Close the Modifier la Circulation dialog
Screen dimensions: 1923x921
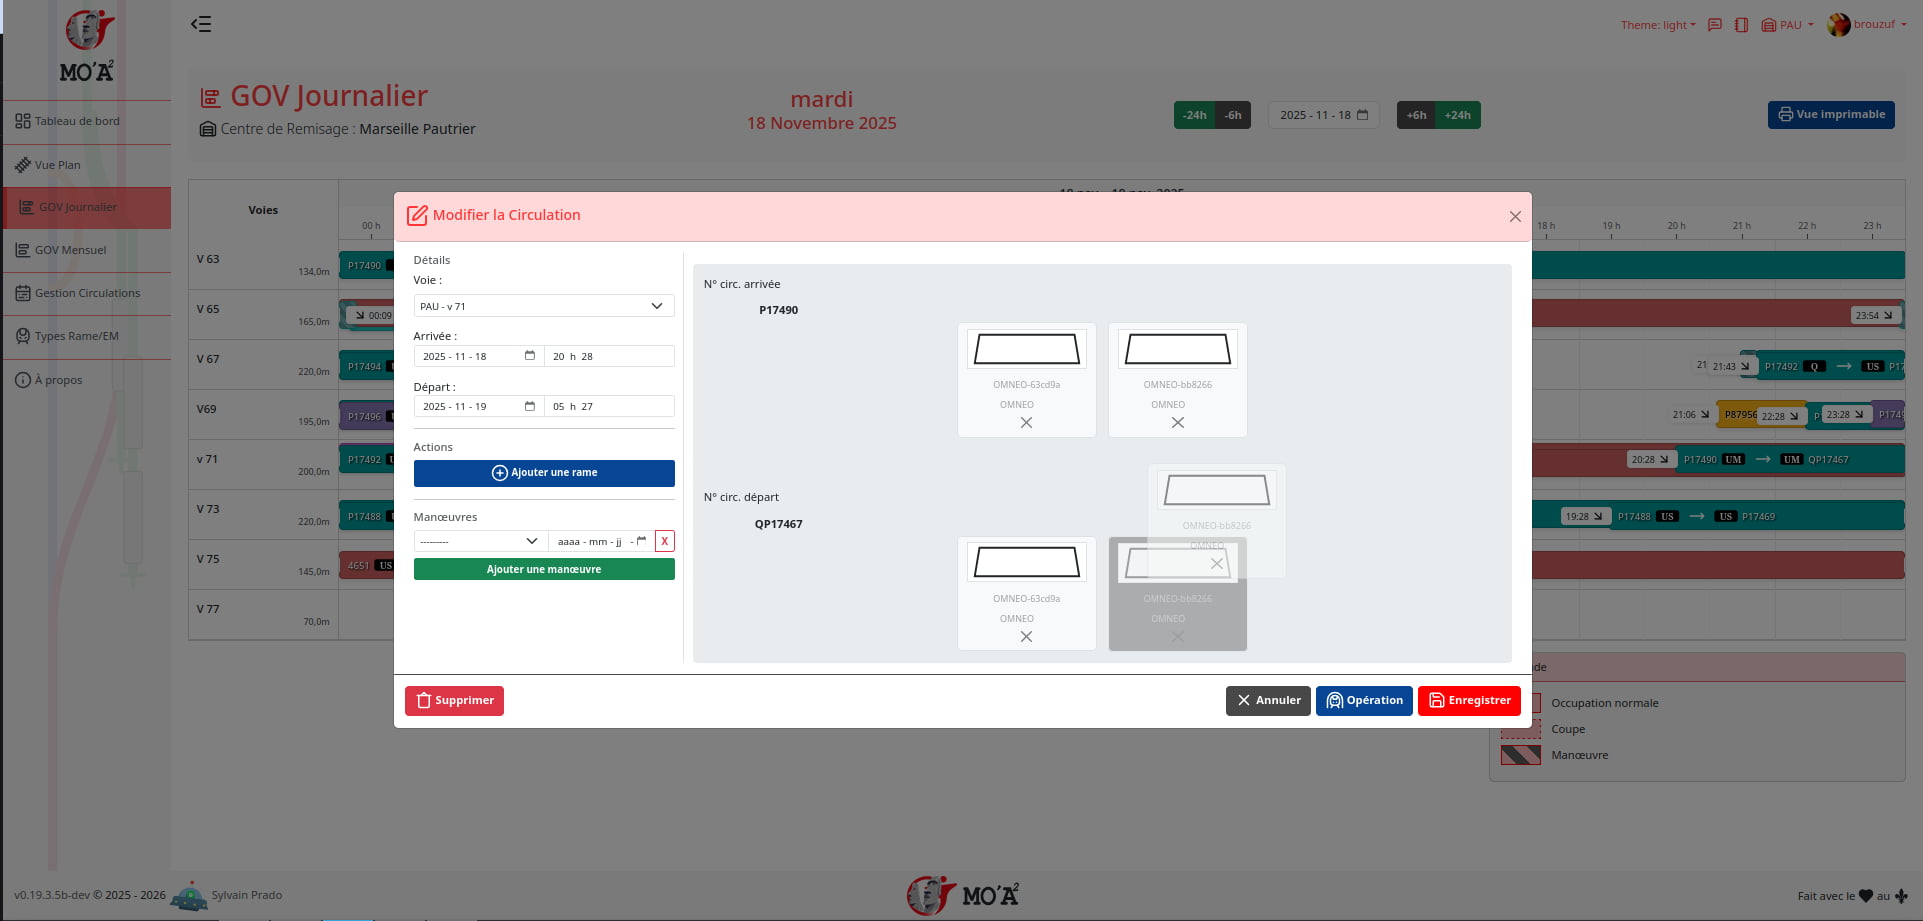pos(1515,217)
